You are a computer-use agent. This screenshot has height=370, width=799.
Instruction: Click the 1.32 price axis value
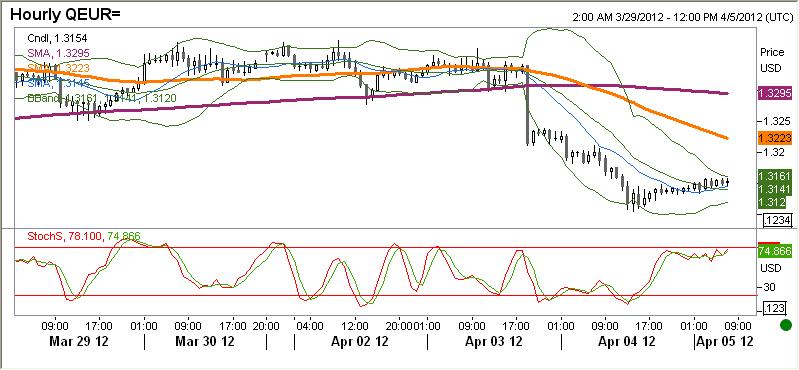tap(773, 152)
